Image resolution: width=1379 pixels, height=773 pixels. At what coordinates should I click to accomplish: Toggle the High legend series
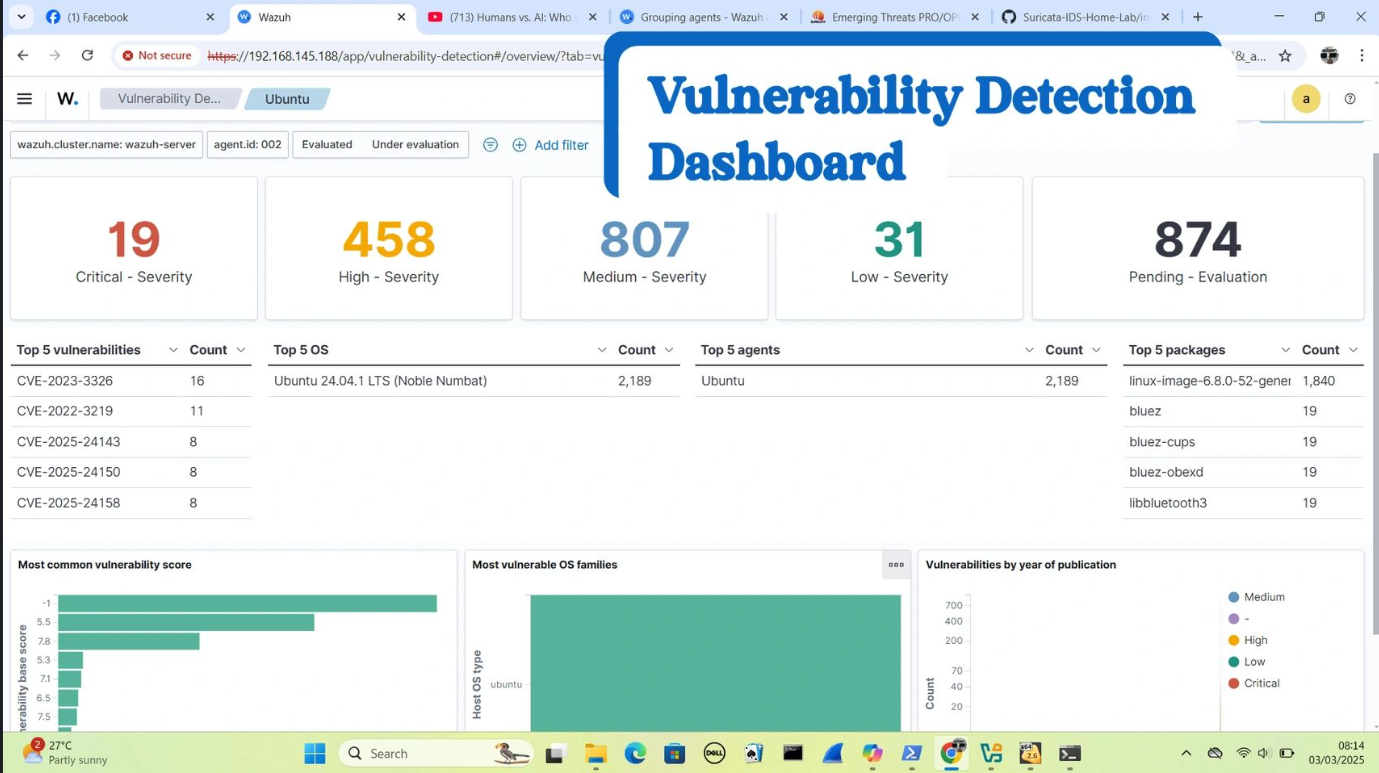tap(1247, 640)
